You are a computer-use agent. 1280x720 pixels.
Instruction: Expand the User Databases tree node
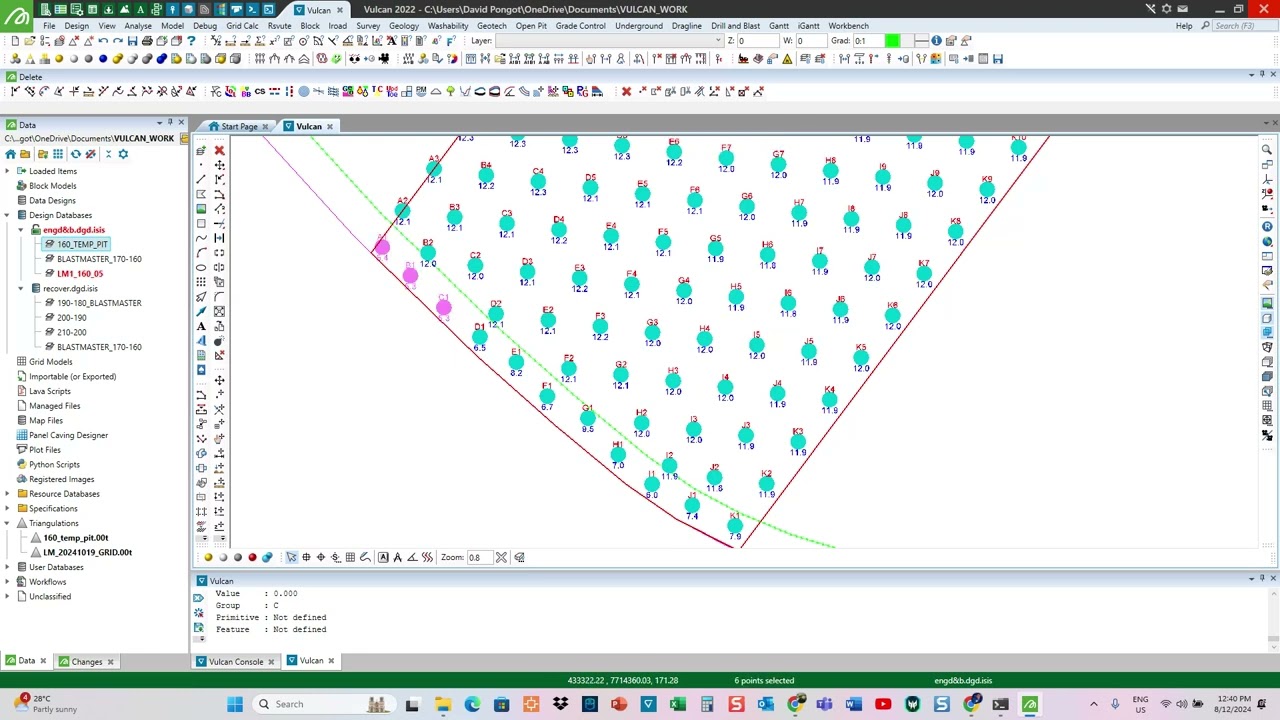[8, 567]
